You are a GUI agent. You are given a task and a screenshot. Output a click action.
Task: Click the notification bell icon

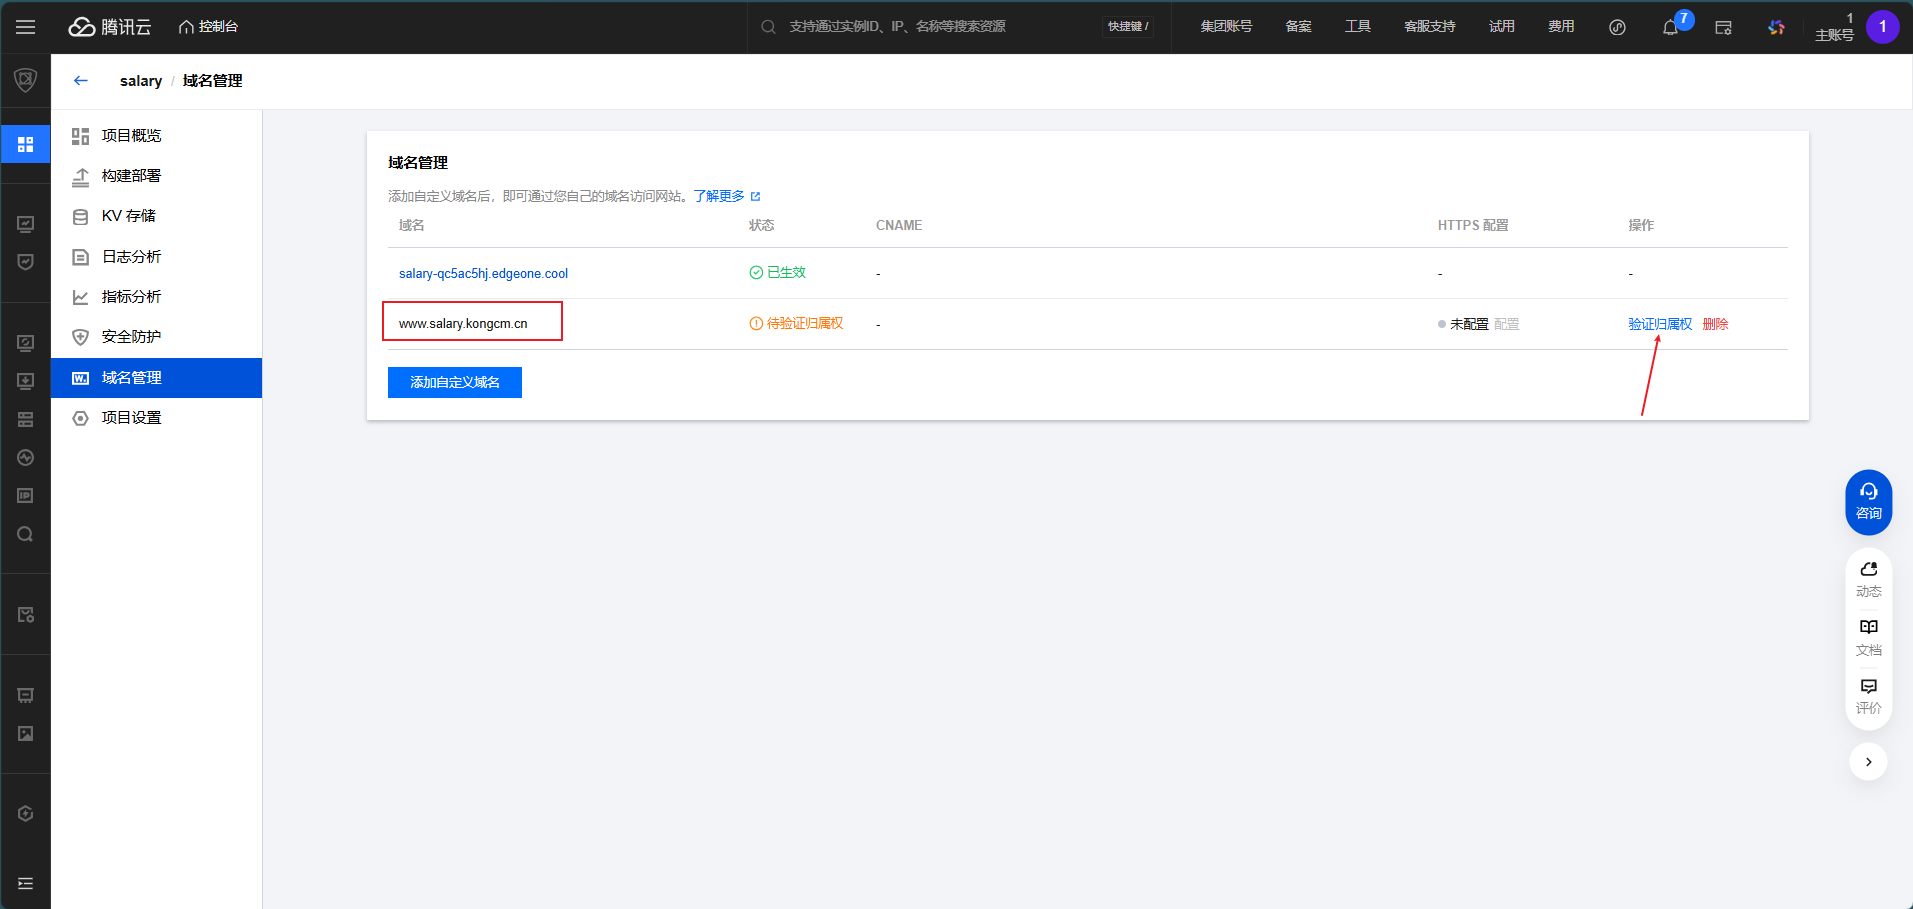(x=1670, y=28)
